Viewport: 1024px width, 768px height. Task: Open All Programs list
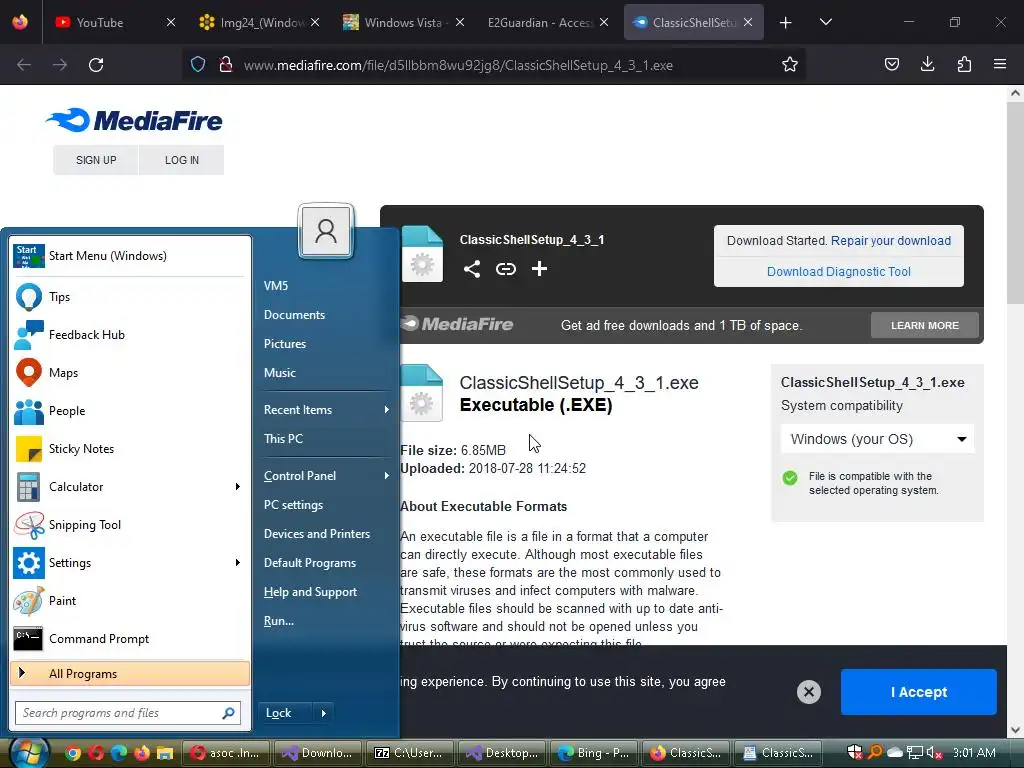pos(130,673)
